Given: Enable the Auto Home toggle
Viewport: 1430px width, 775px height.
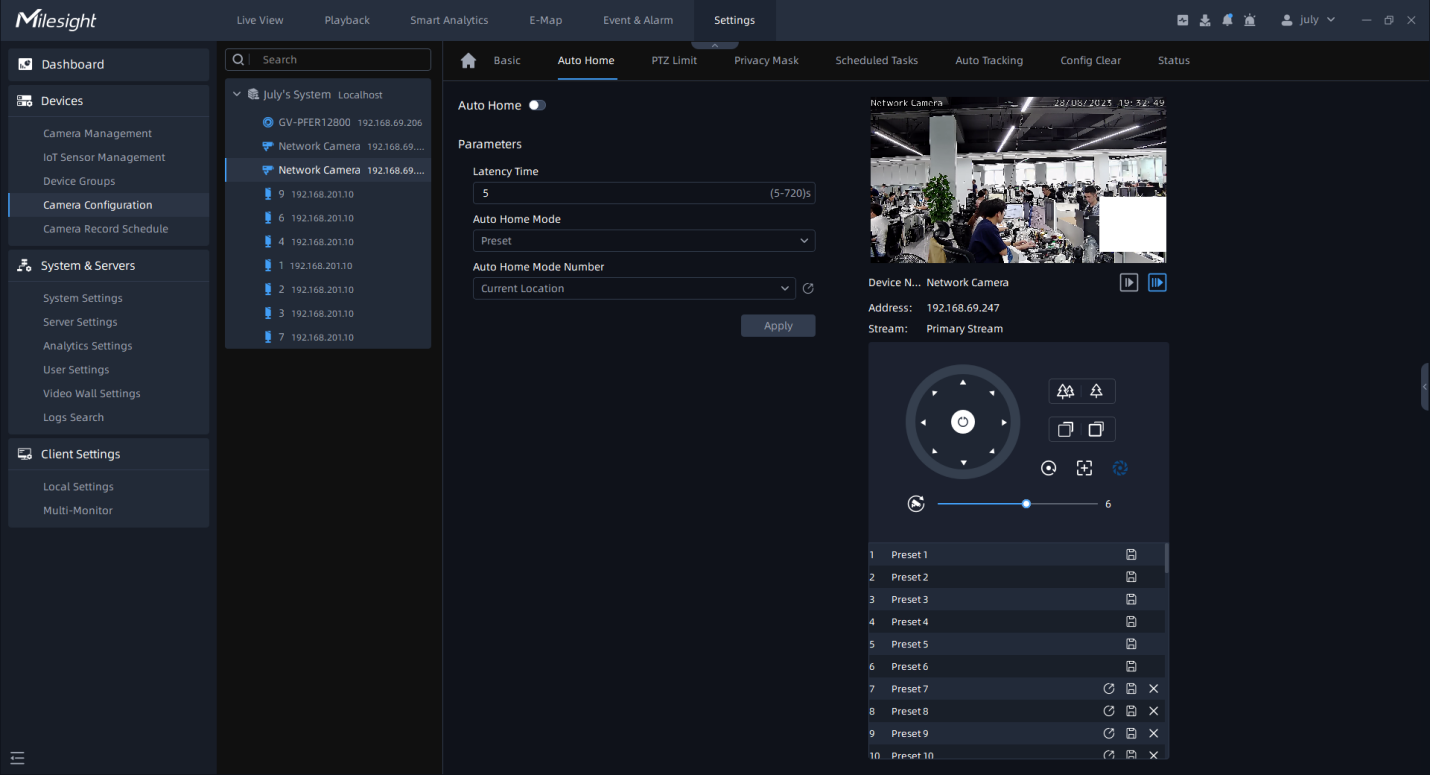Looking at the screenshot, I should pos(537,105).
